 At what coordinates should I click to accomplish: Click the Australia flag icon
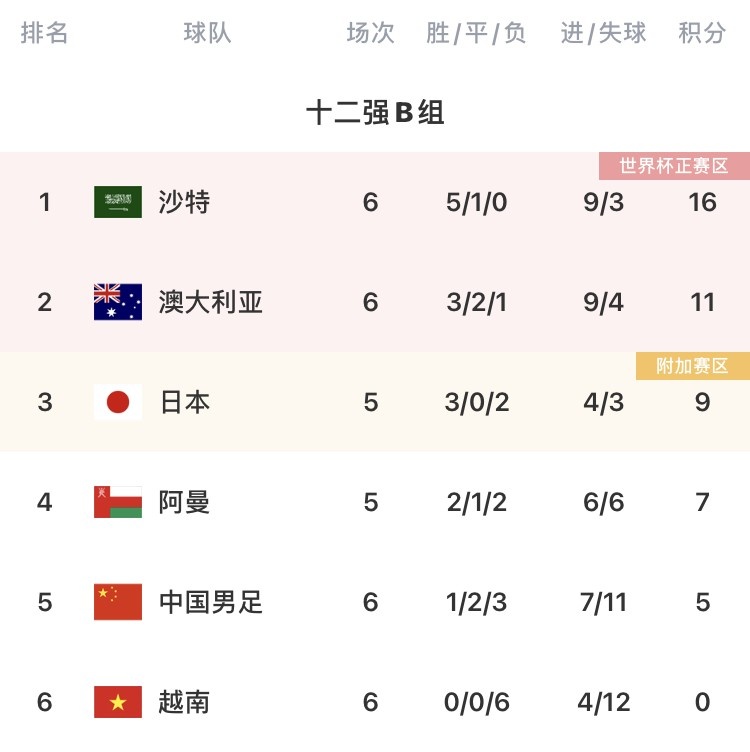tap(118, 302)
